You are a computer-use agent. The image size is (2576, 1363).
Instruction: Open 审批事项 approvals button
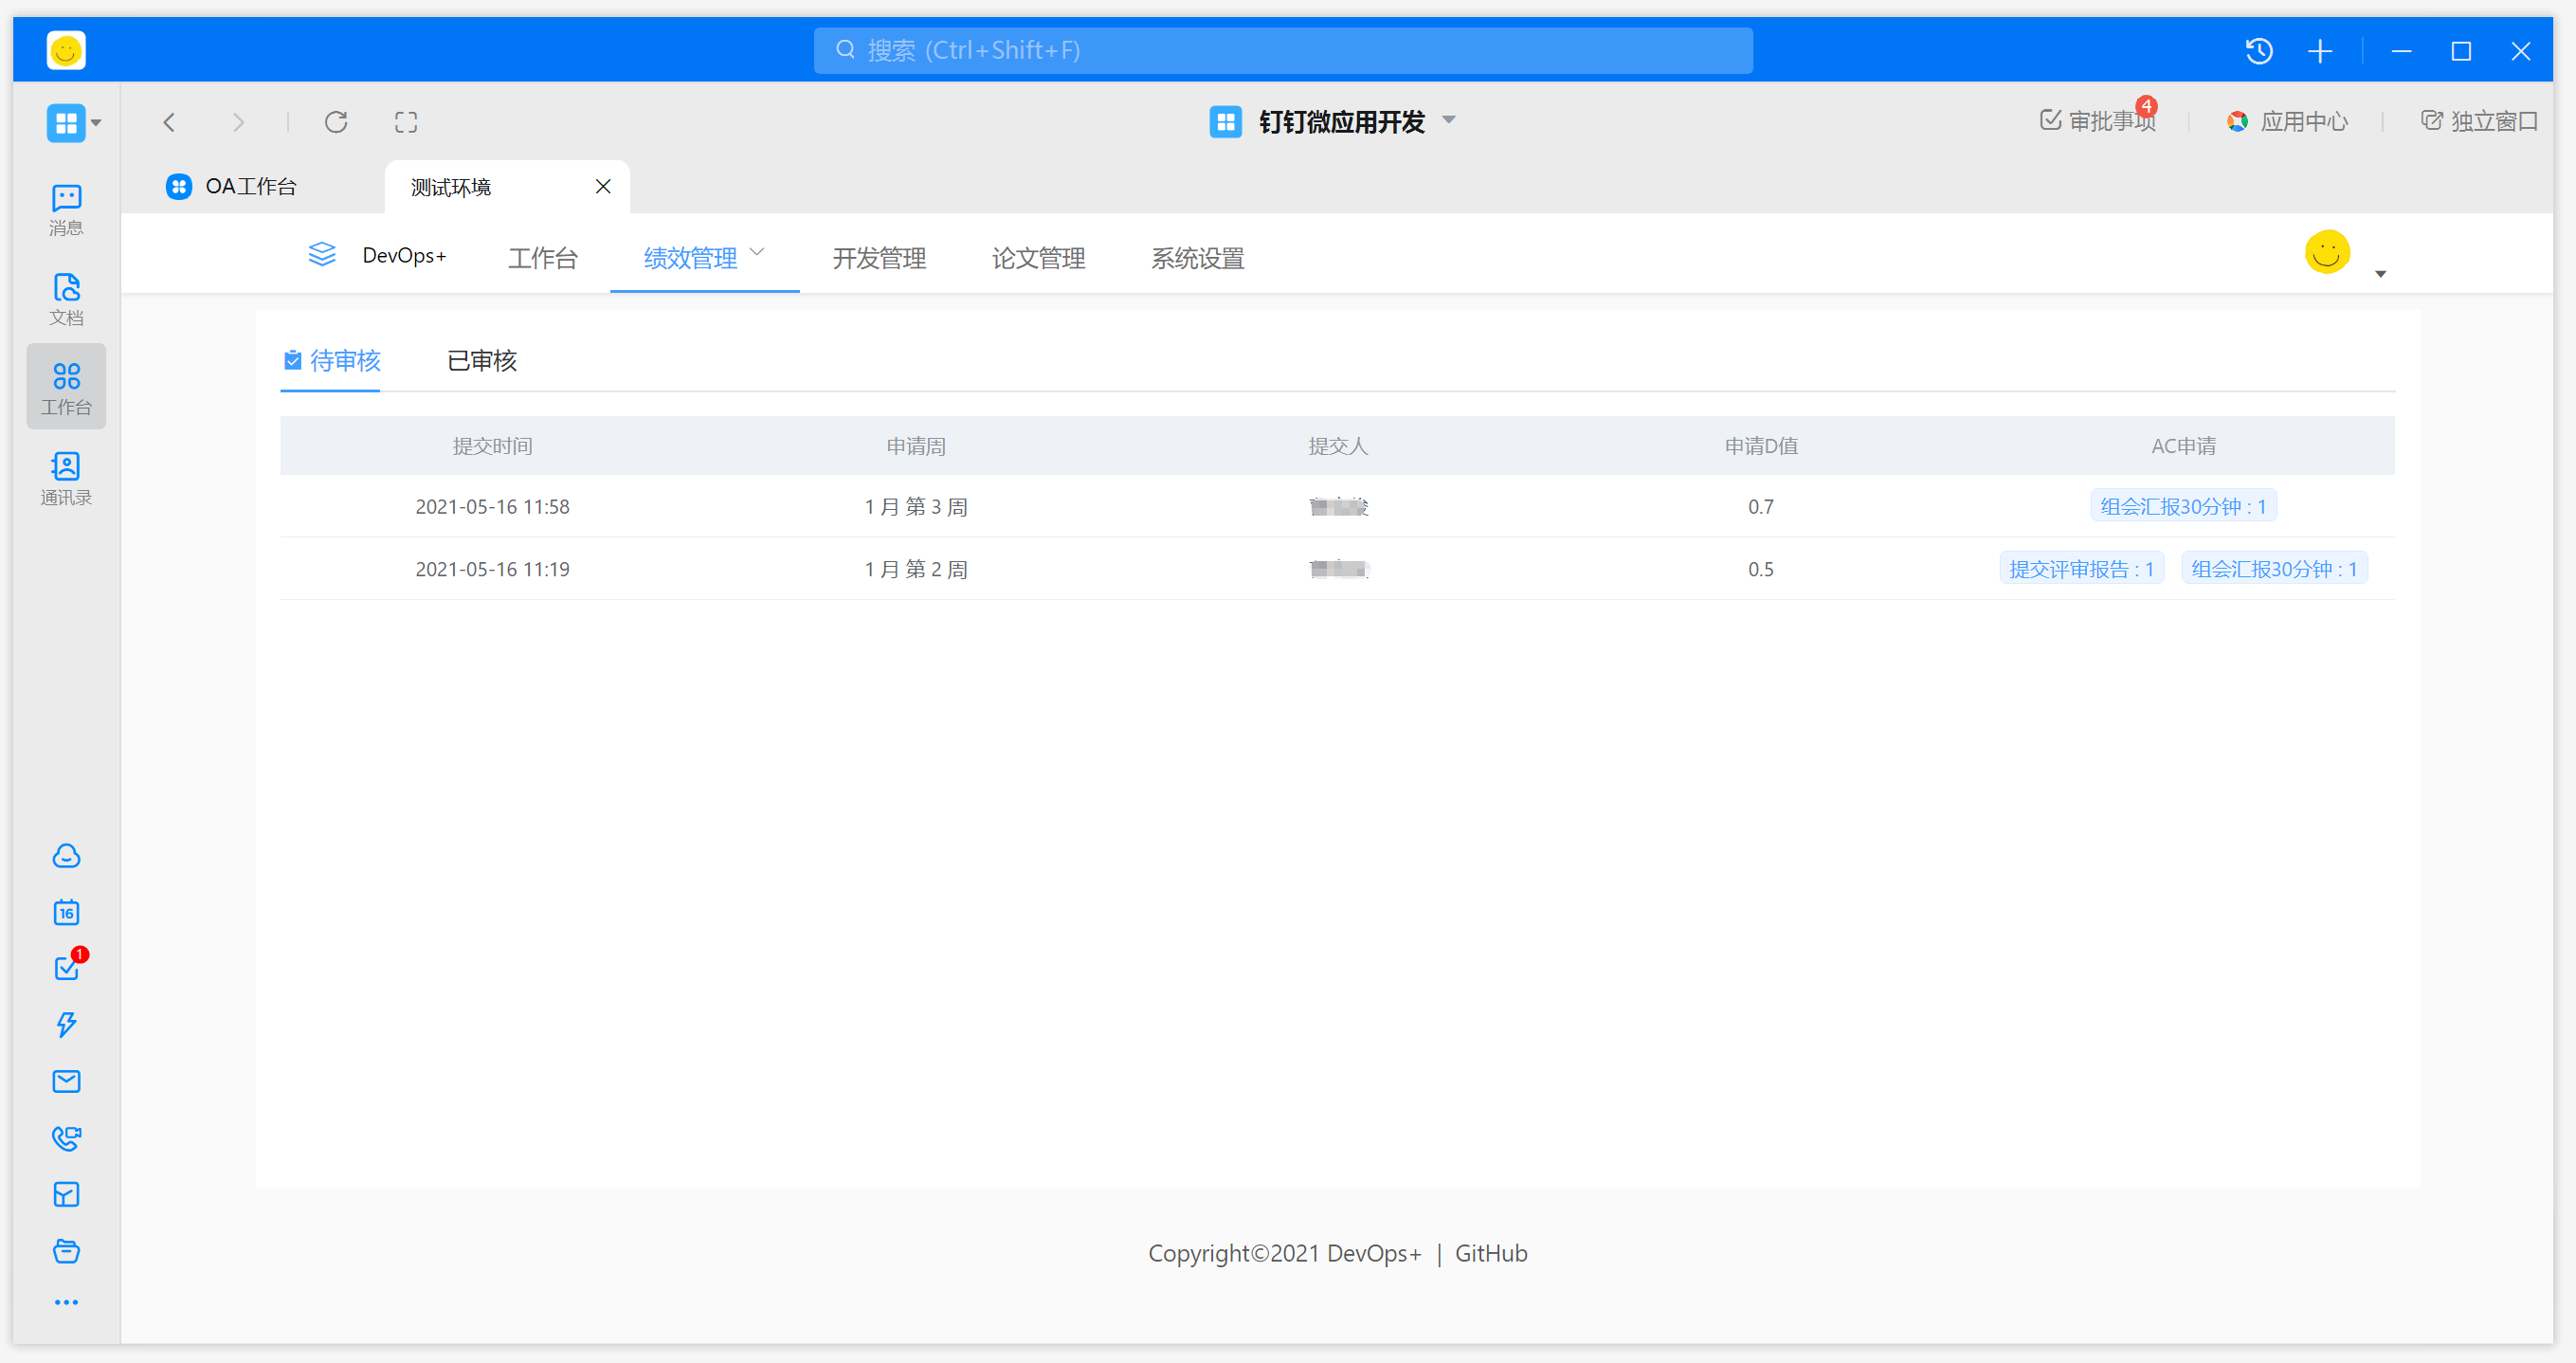[2098, 121]
